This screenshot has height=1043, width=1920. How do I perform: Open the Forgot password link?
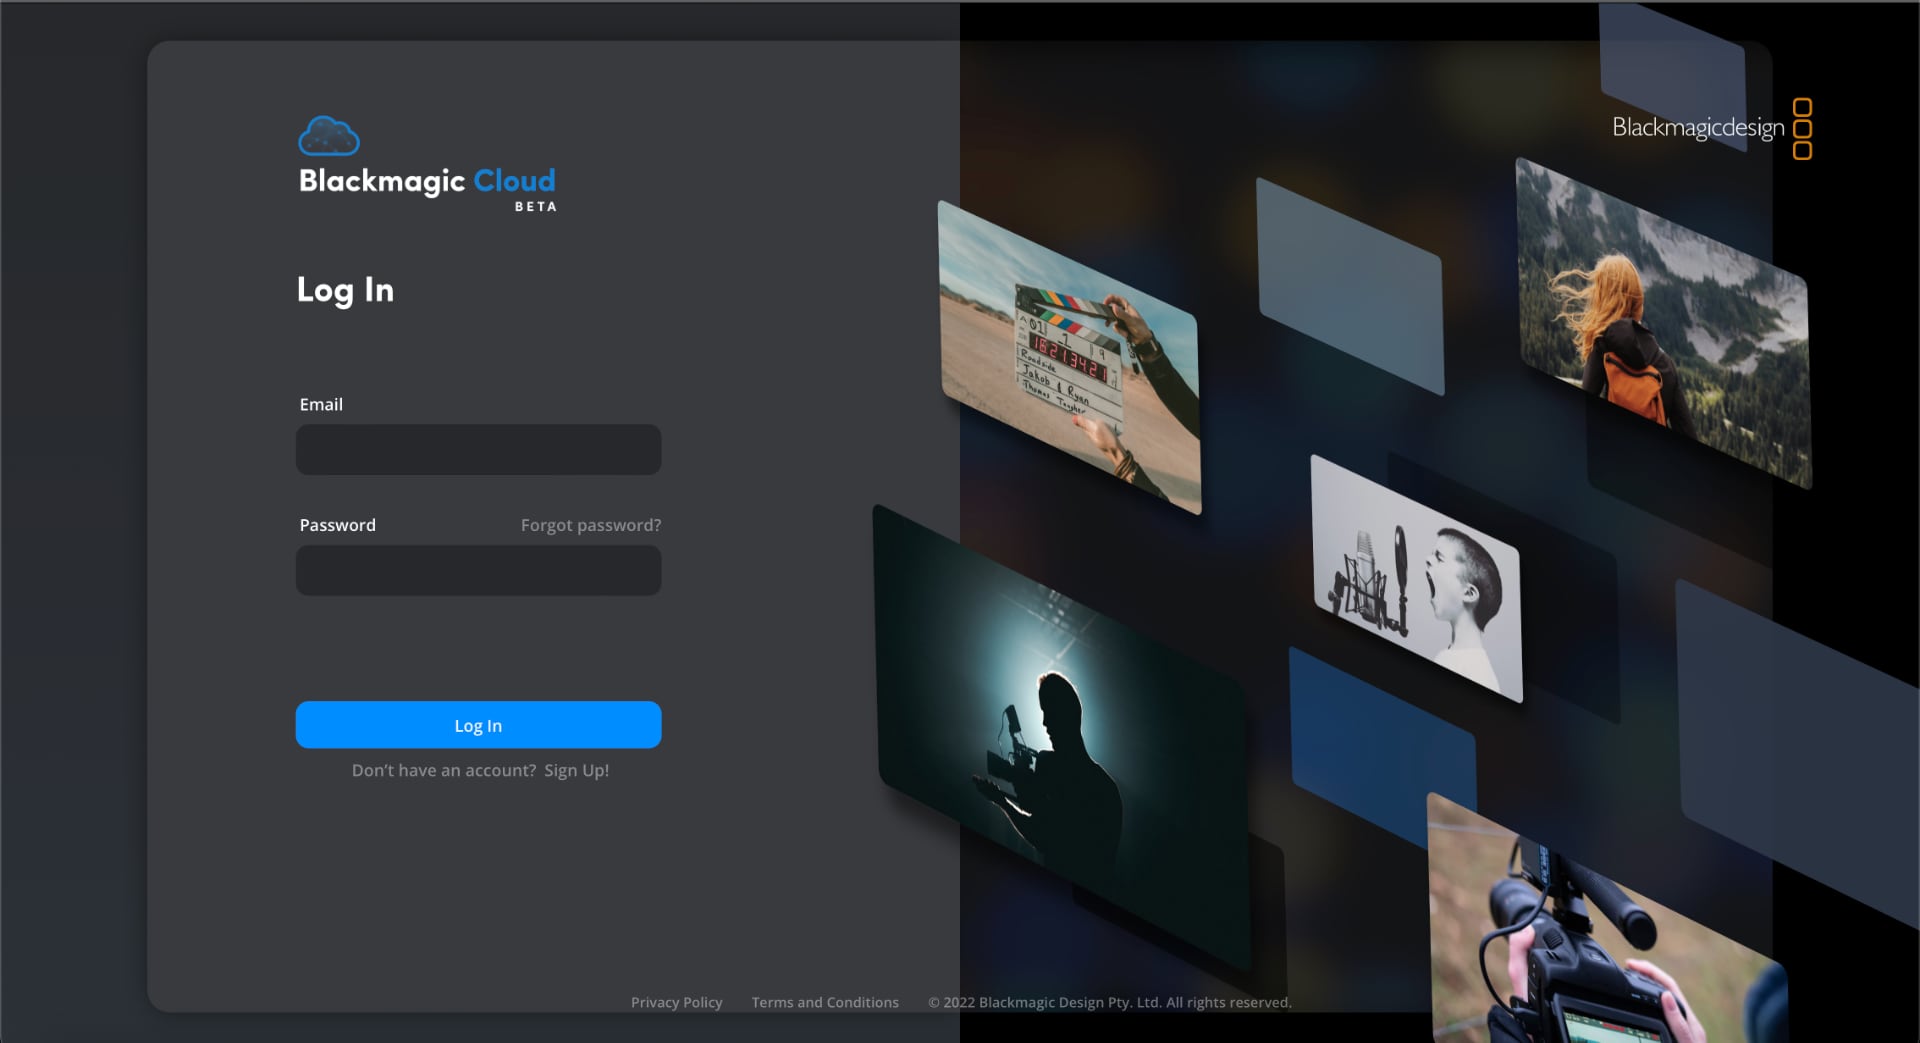[x=591, y=525]
